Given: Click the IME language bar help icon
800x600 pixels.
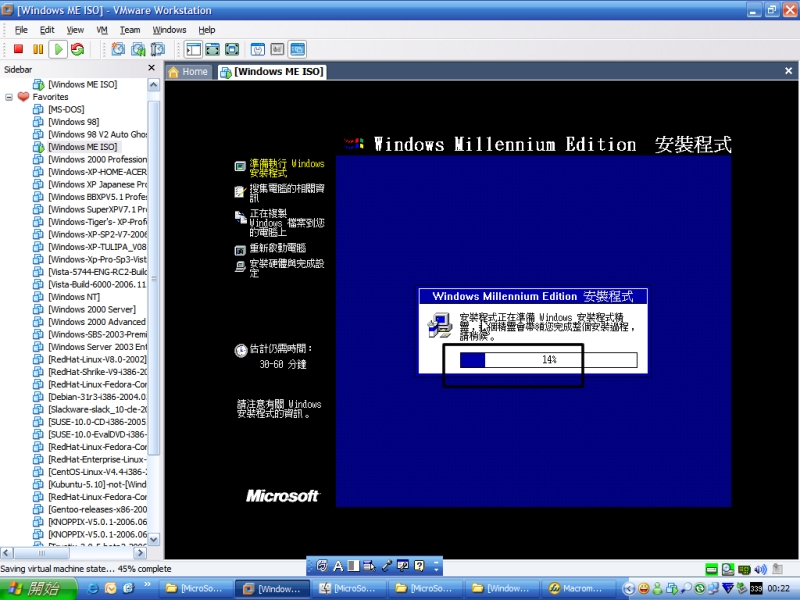Looking at the screenshot, I should (419, 566).
